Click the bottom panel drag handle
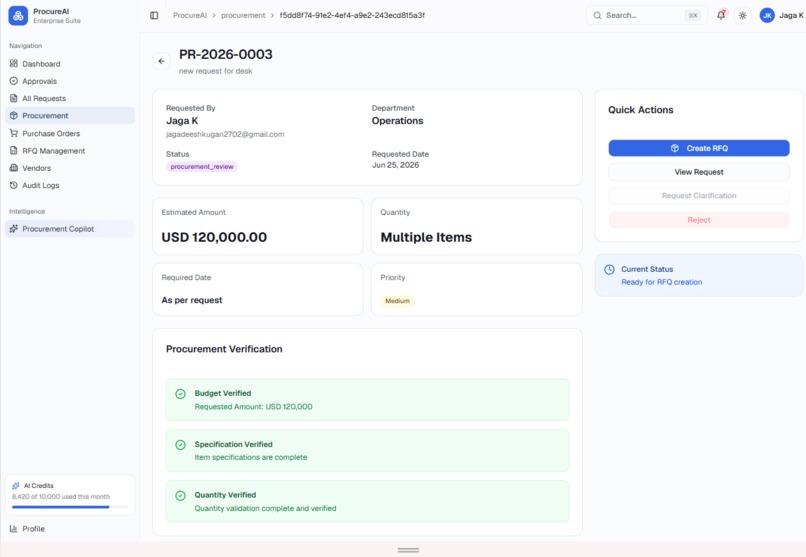 [408, 550]
